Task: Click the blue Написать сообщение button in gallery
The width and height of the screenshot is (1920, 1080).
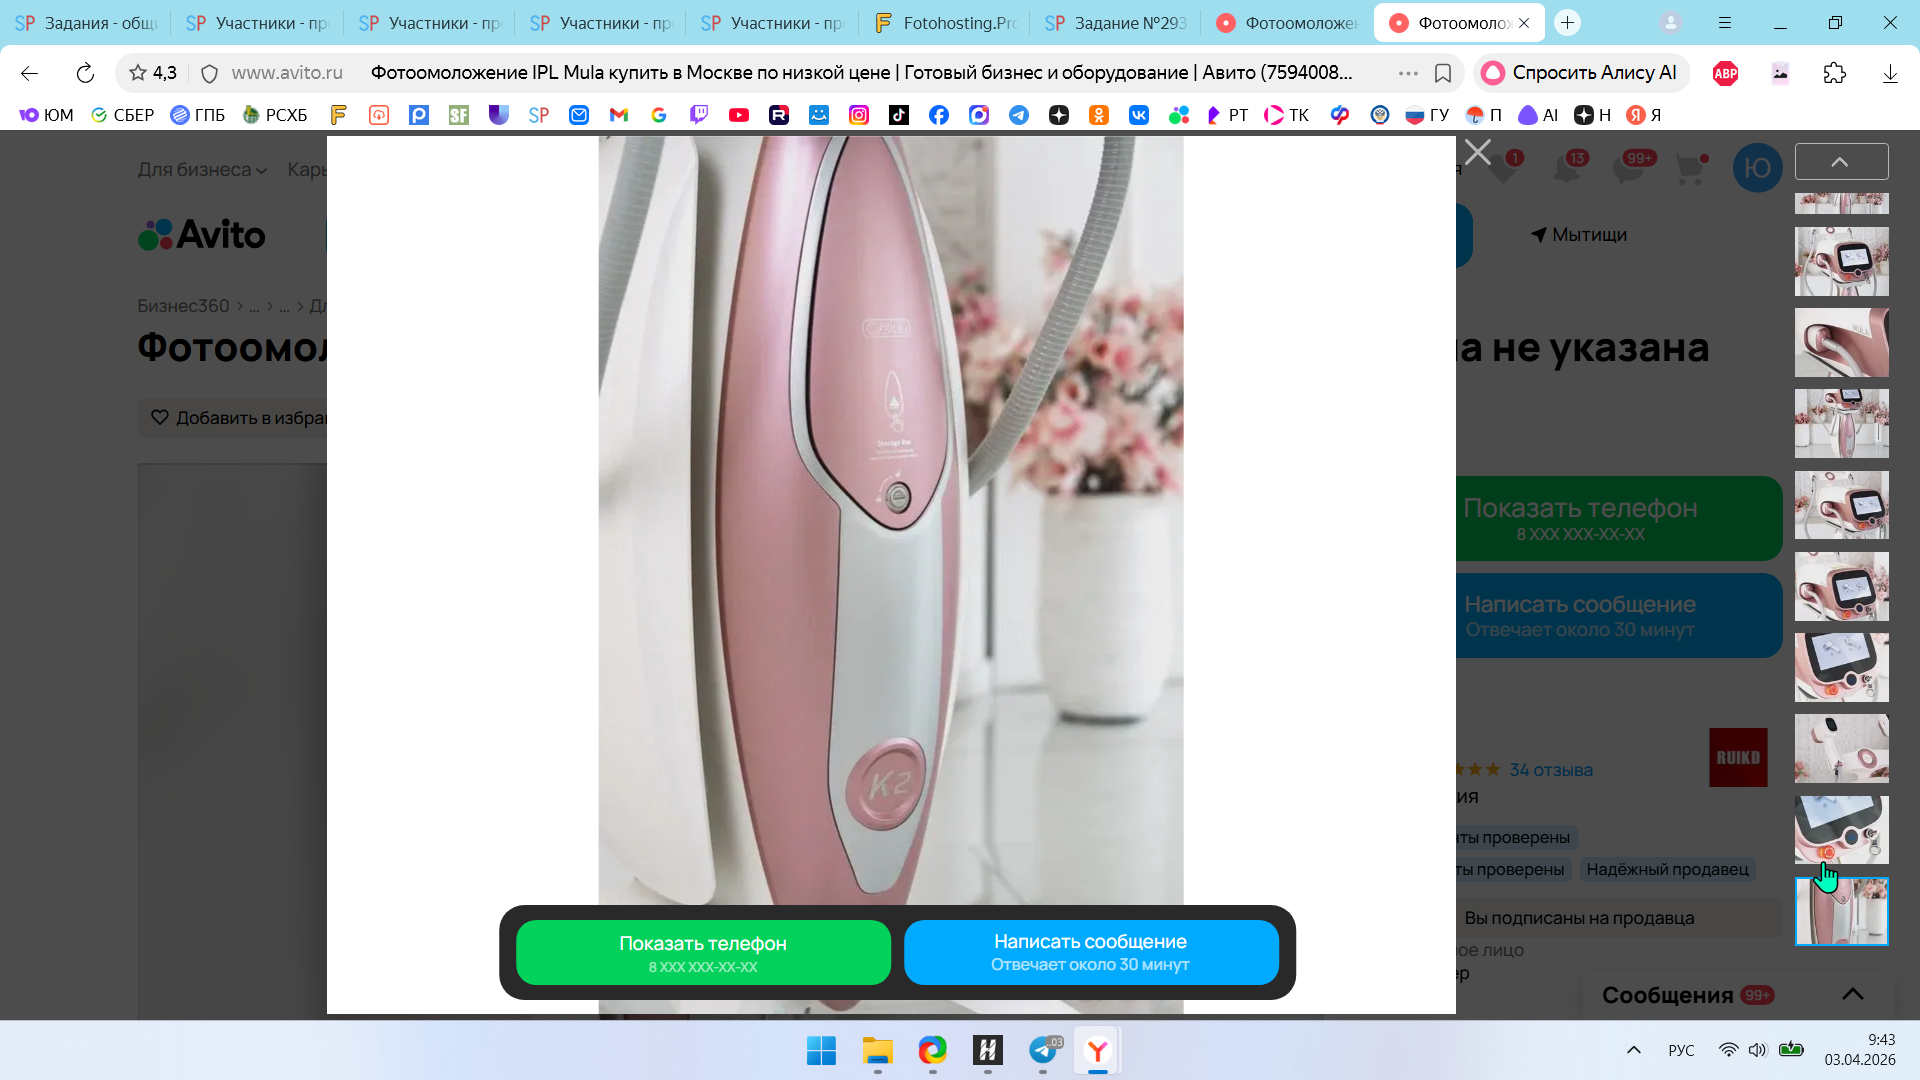Action: coord(1090,952)
